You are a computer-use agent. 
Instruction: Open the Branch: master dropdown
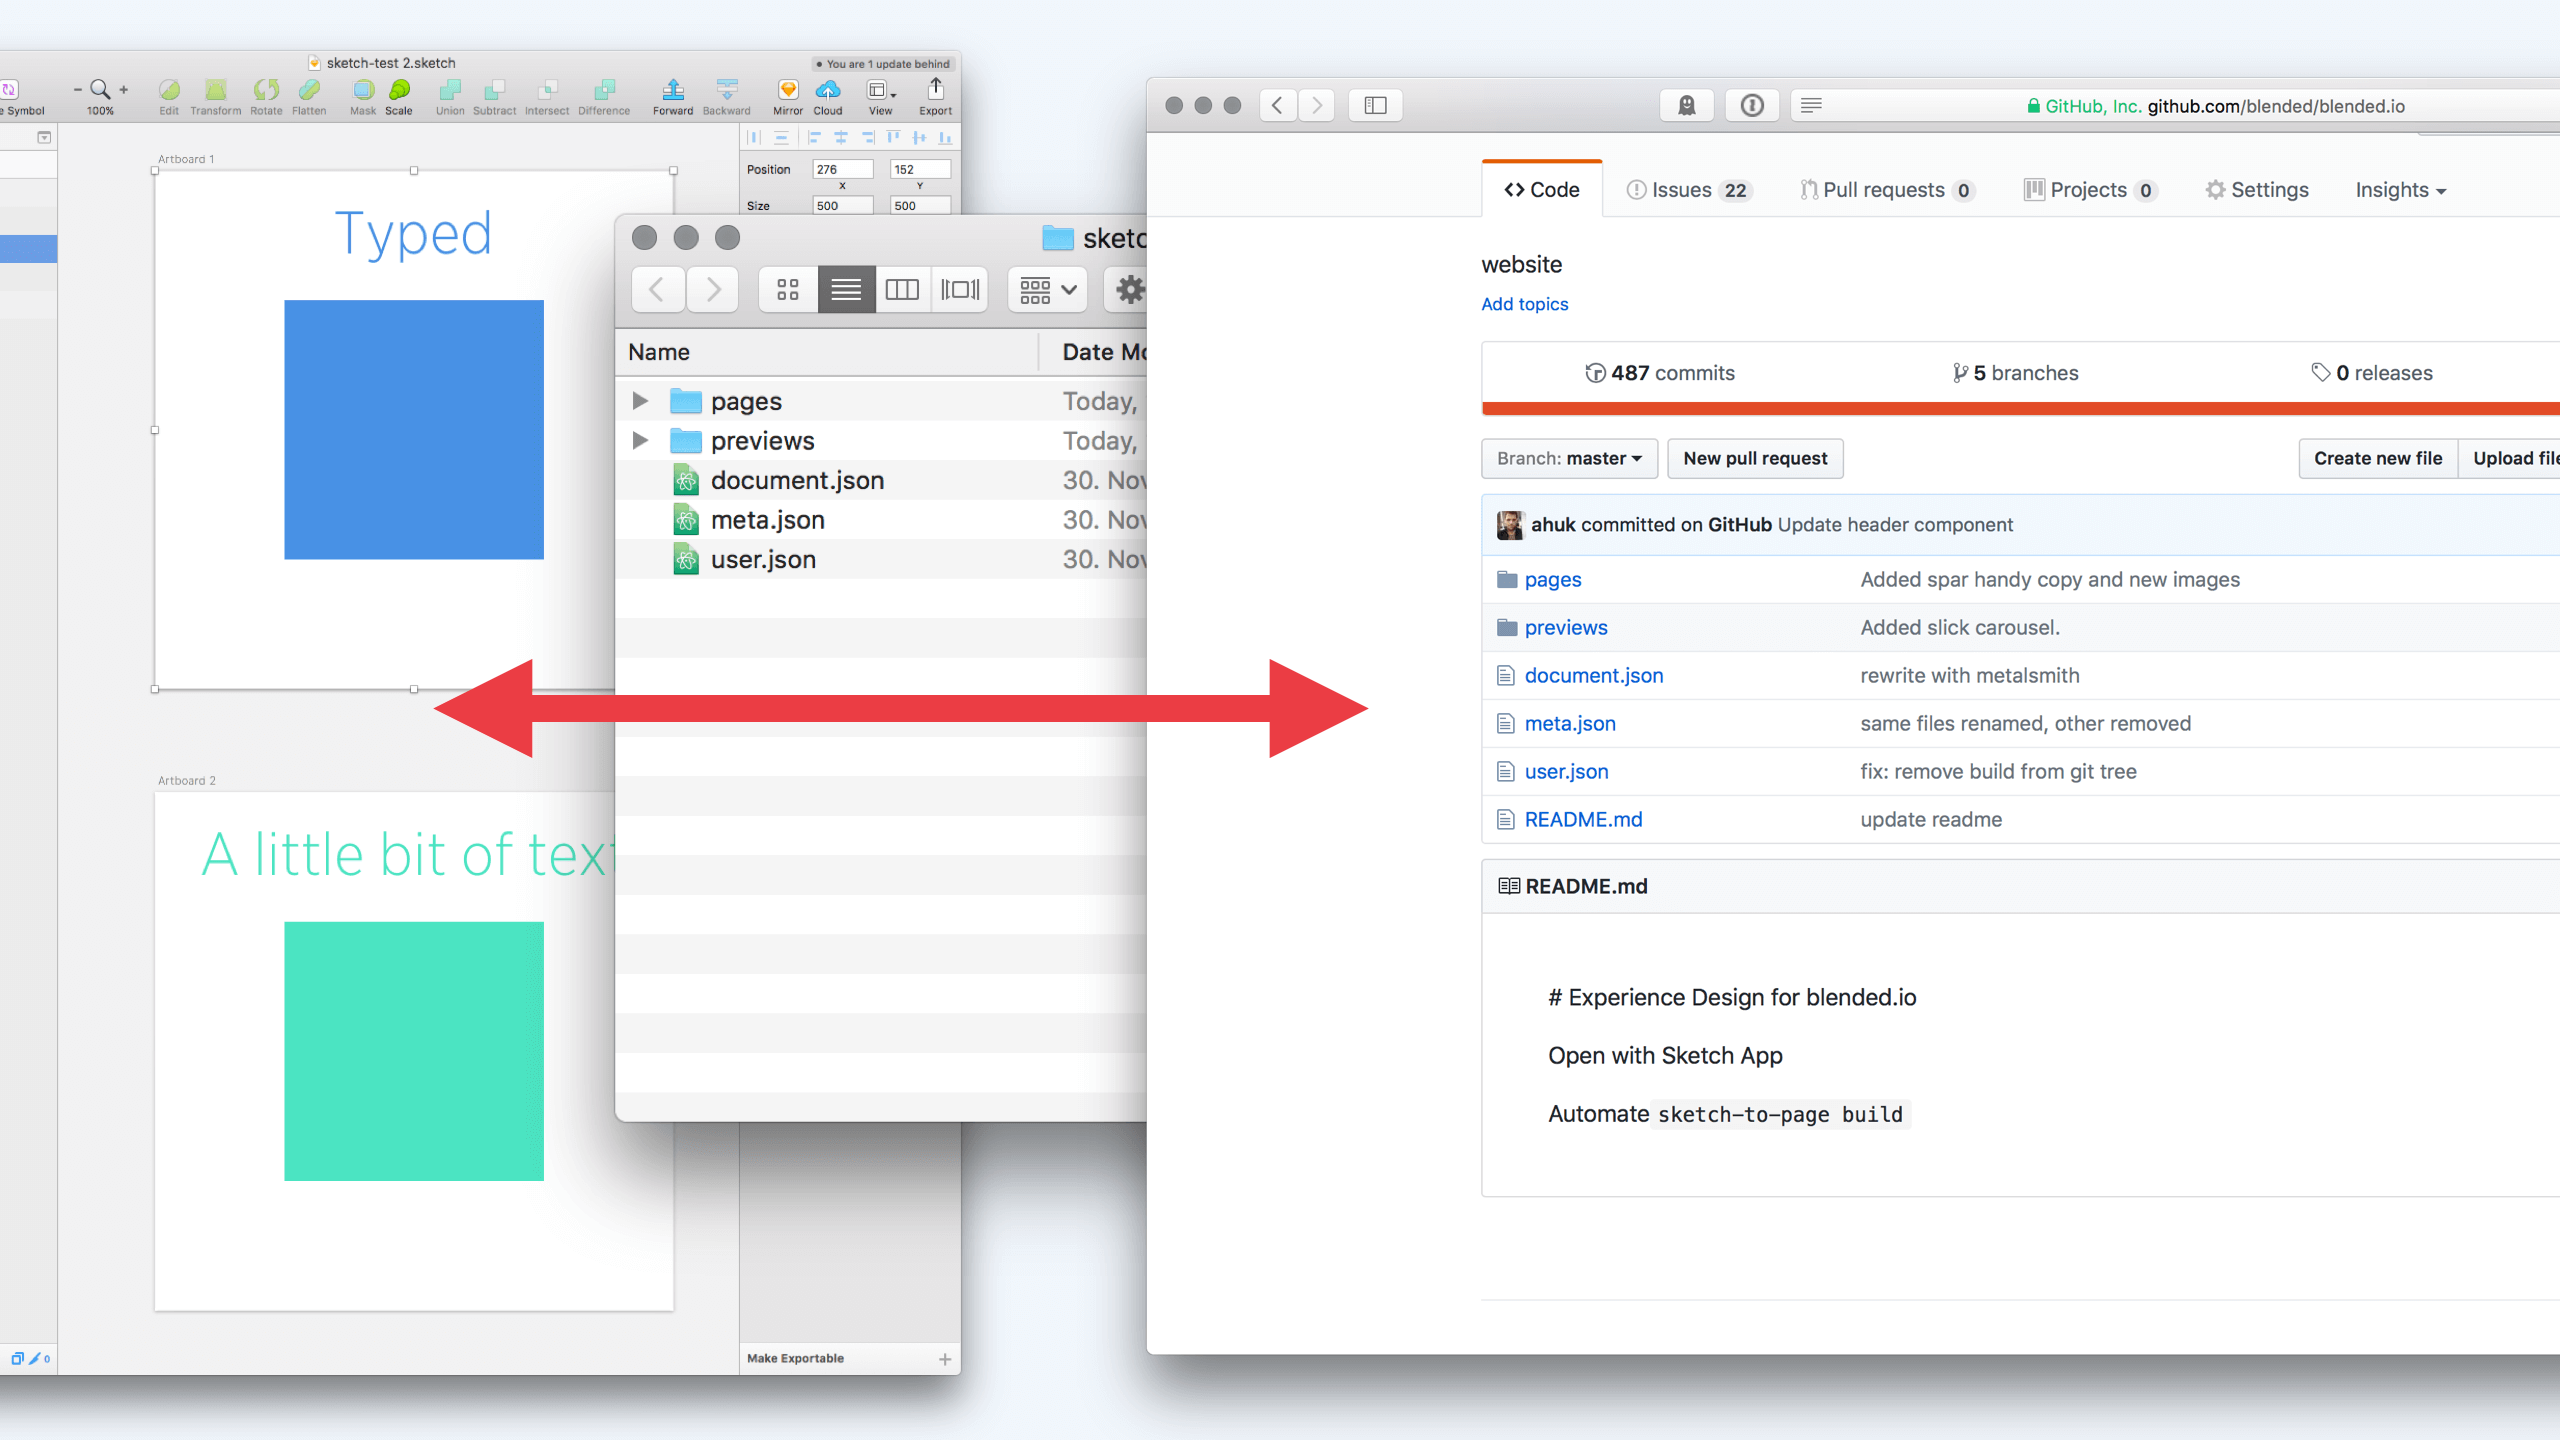pos(1568,458)
